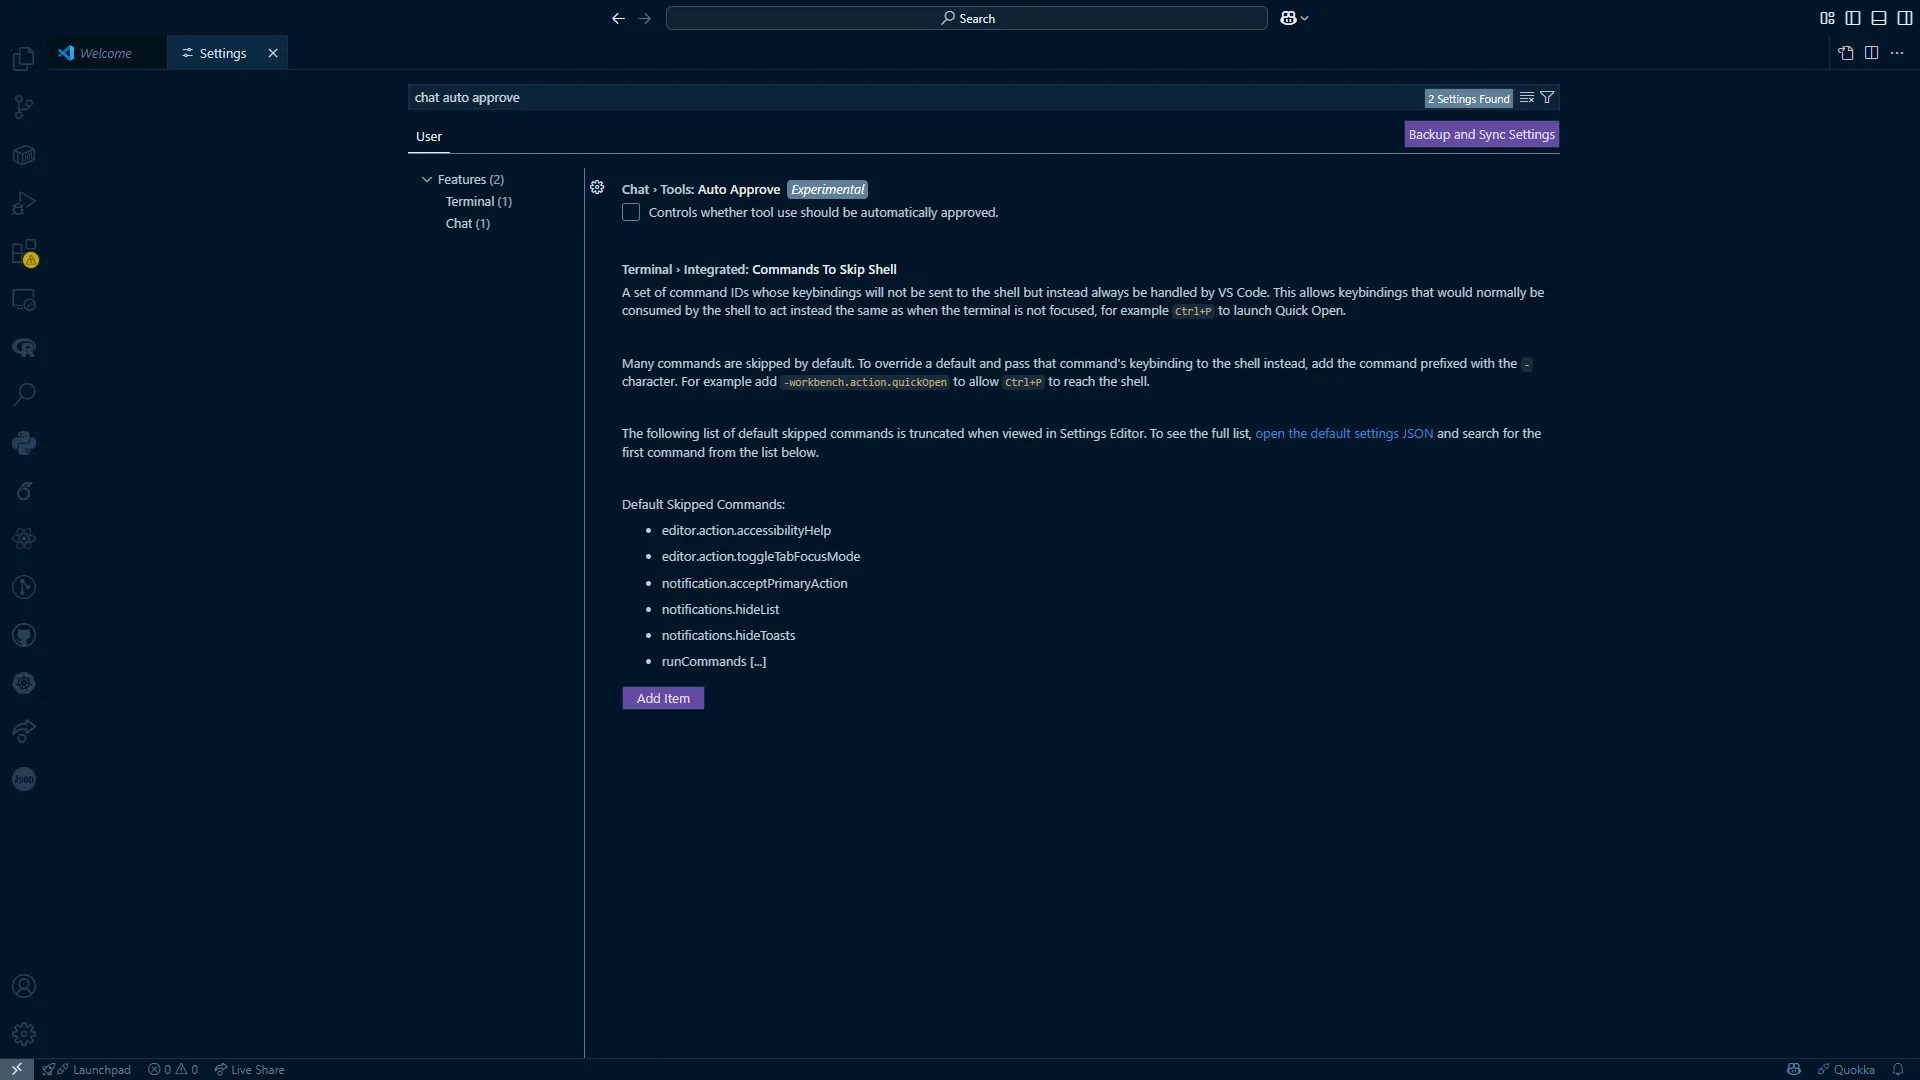Image resolution: width=1920 pixels, height=1080 pixels.
Task: Collapse the Features (2) section
Action: tap(428, 179)
